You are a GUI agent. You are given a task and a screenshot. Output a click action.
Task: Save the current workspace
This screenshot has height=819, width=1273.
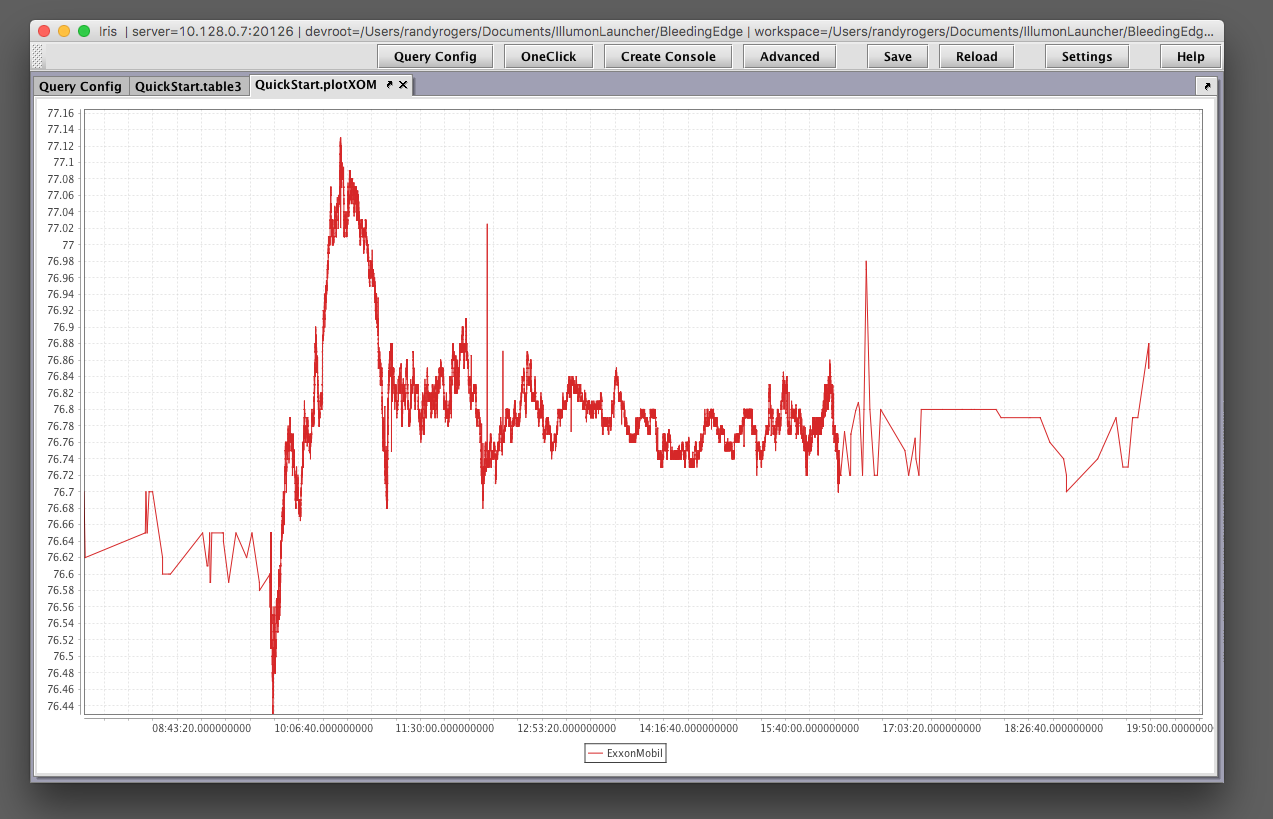coord(897,56)
